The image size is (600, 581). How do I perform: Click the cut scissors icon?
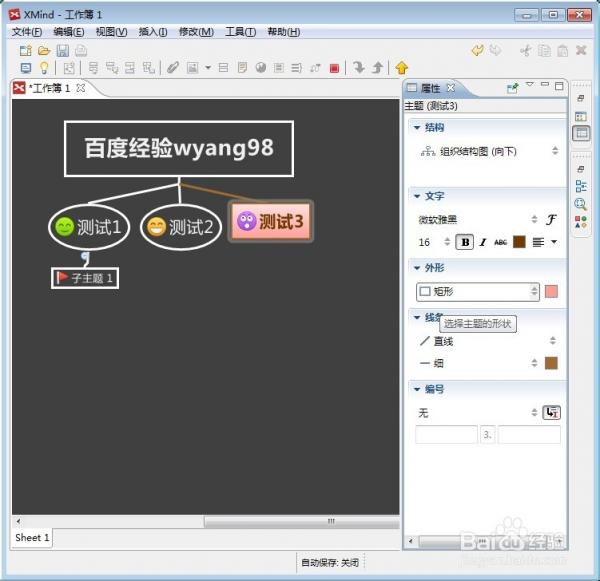(x=526, y=51)
